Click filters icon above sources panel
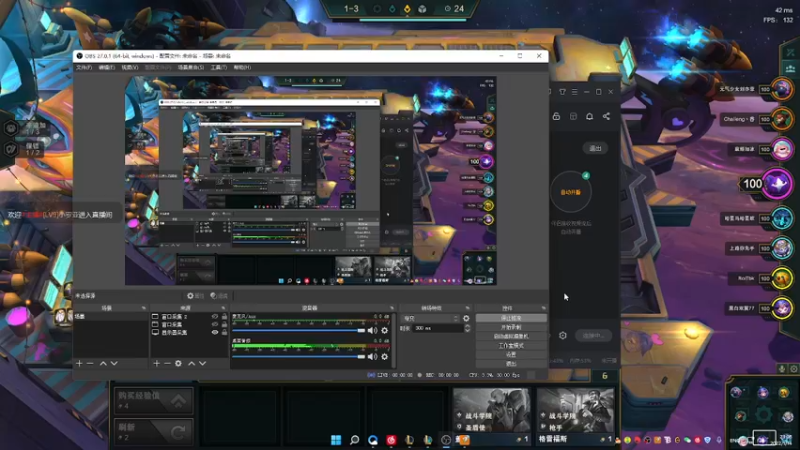Viewport: 800px width, 450px height. 219,296
